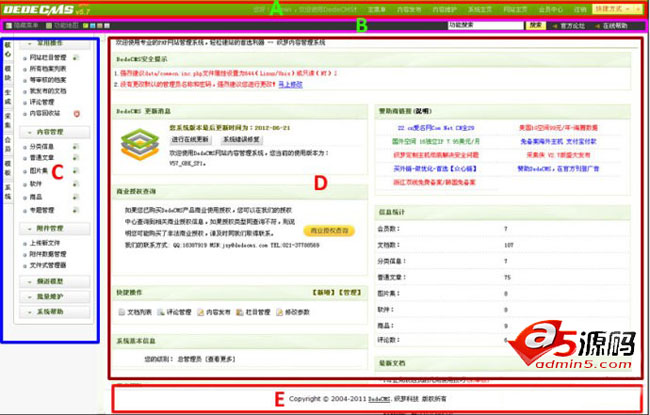The width and height of the screenshot is (650, 415).
Task: Open the 功能地图 icon in the dark toolbar
Action: point(49,26)
